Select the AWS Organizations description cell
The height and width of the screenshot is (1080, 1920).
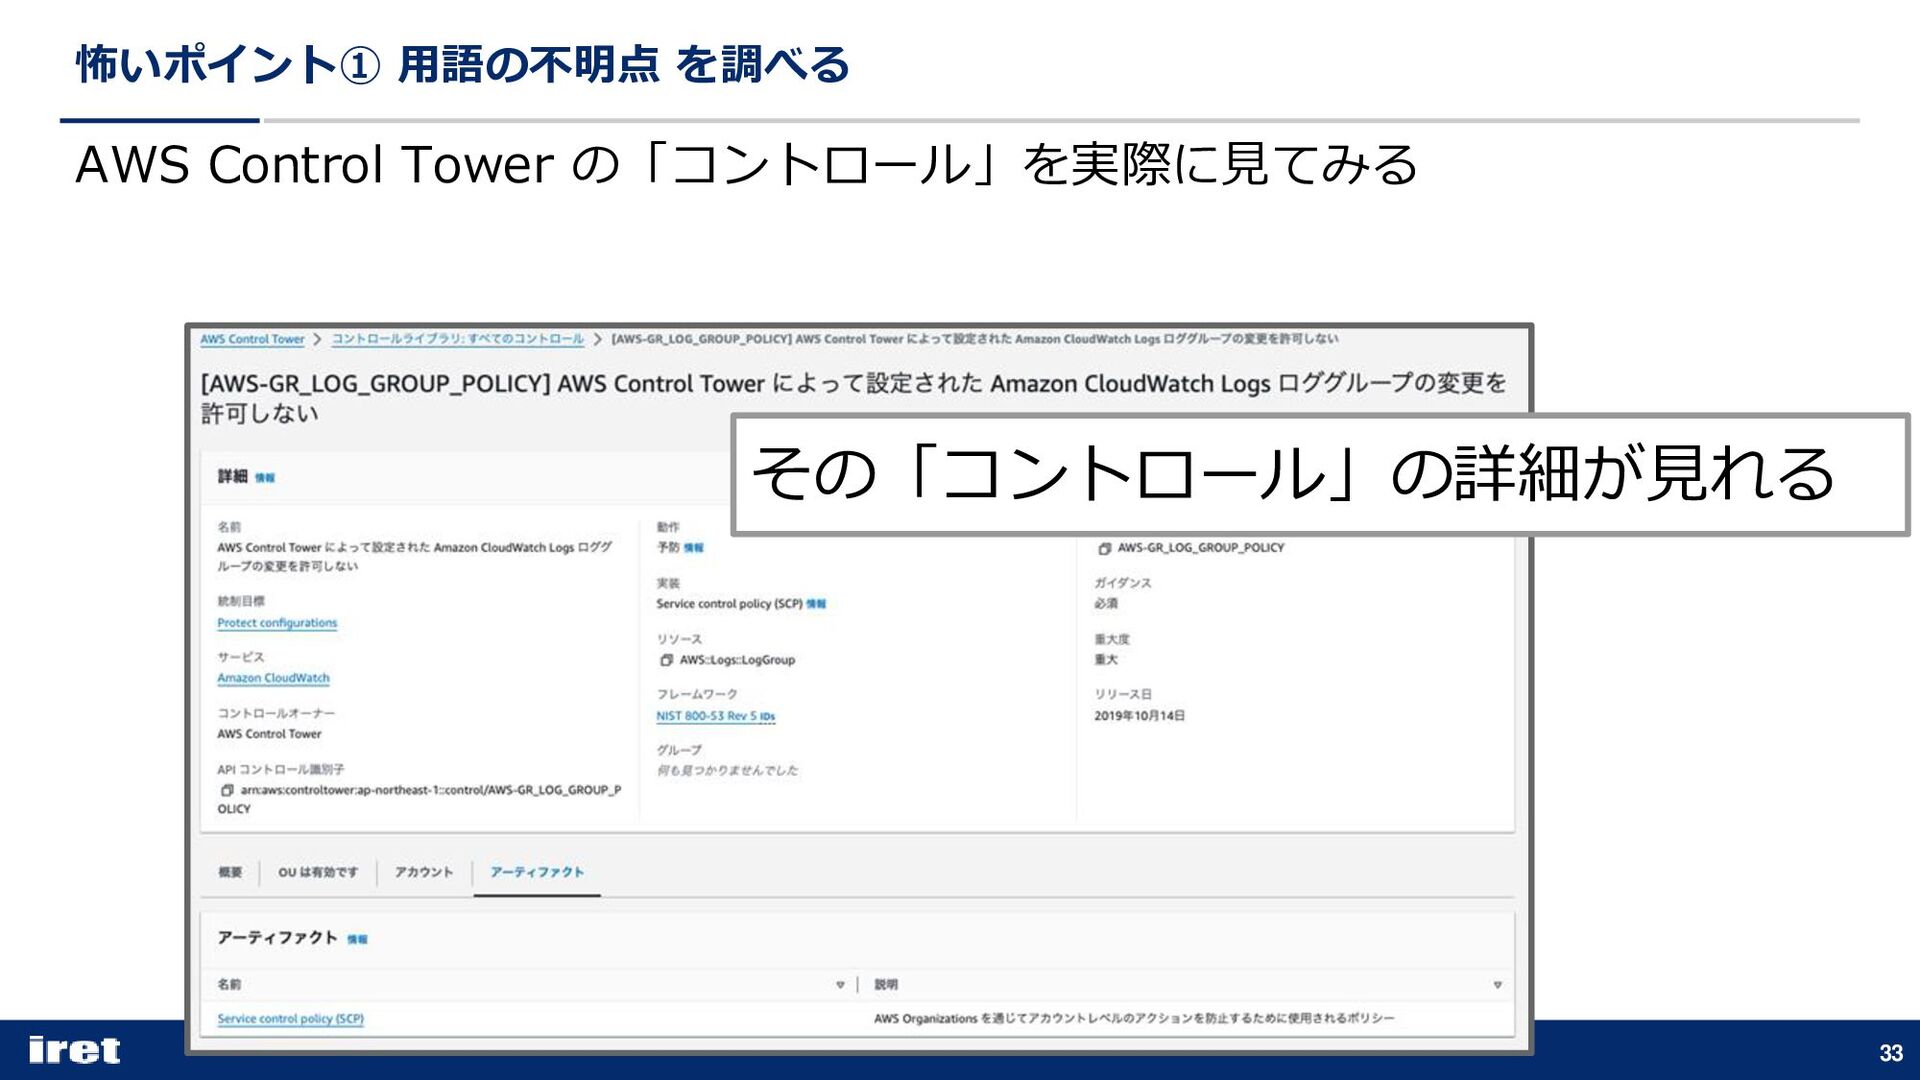coord(1134,1019)
